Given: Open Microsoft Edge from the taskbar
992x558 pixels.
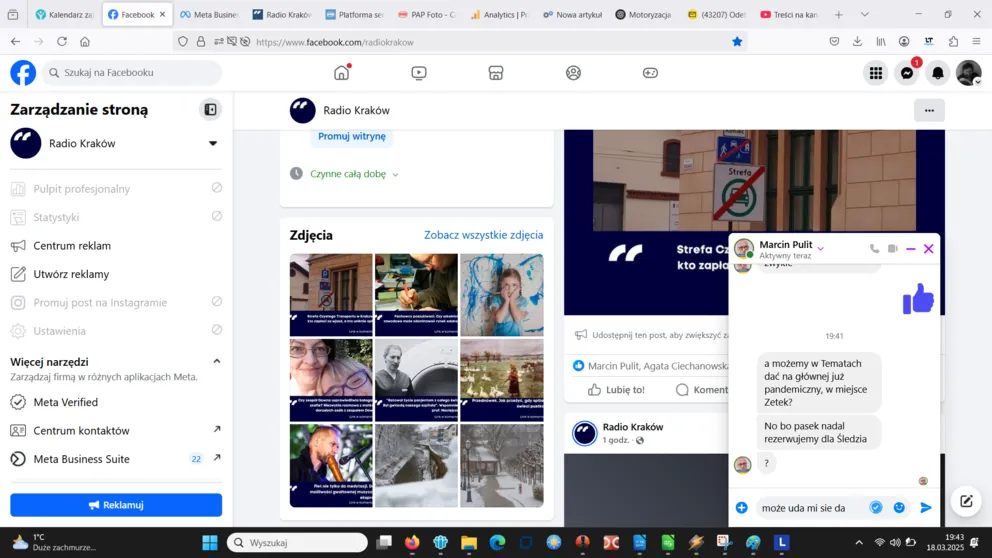Looking at the screenshot, I should tap(497, 543).
